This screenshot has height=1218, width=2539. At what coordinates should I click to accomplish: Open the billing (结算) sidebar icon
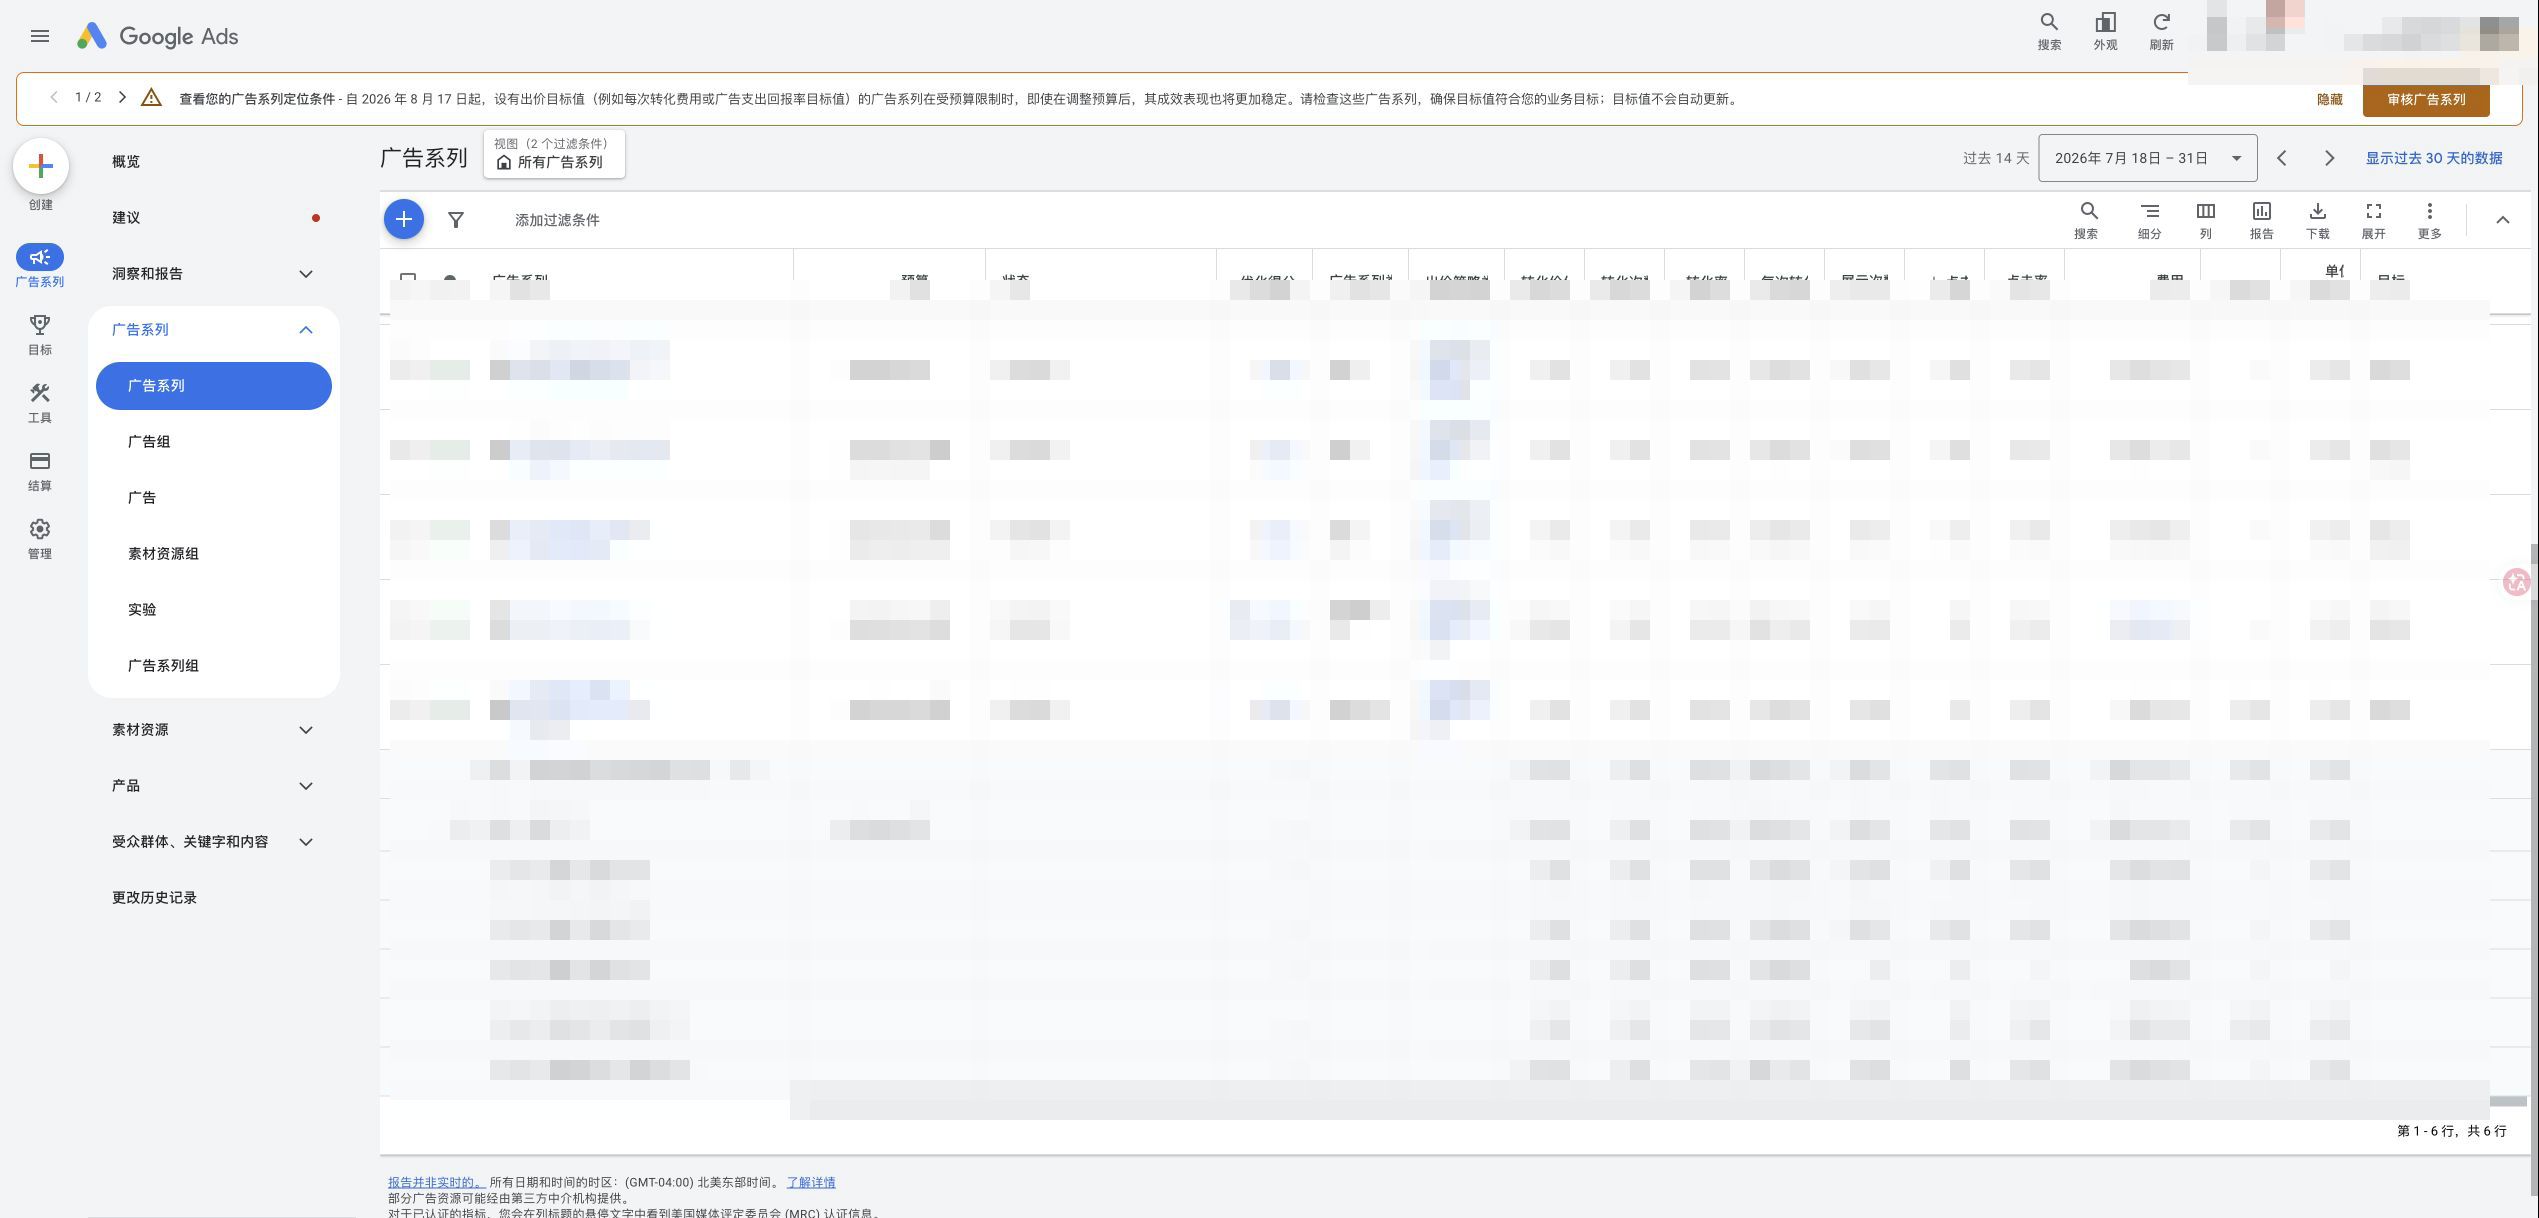40,470
